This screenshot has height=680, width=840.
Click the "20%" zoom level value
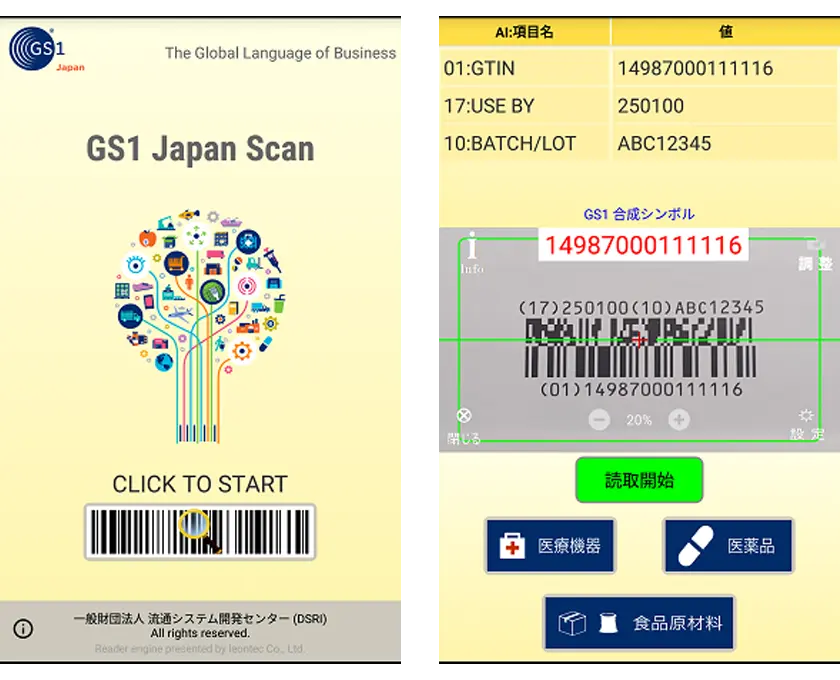click(639, 420)
